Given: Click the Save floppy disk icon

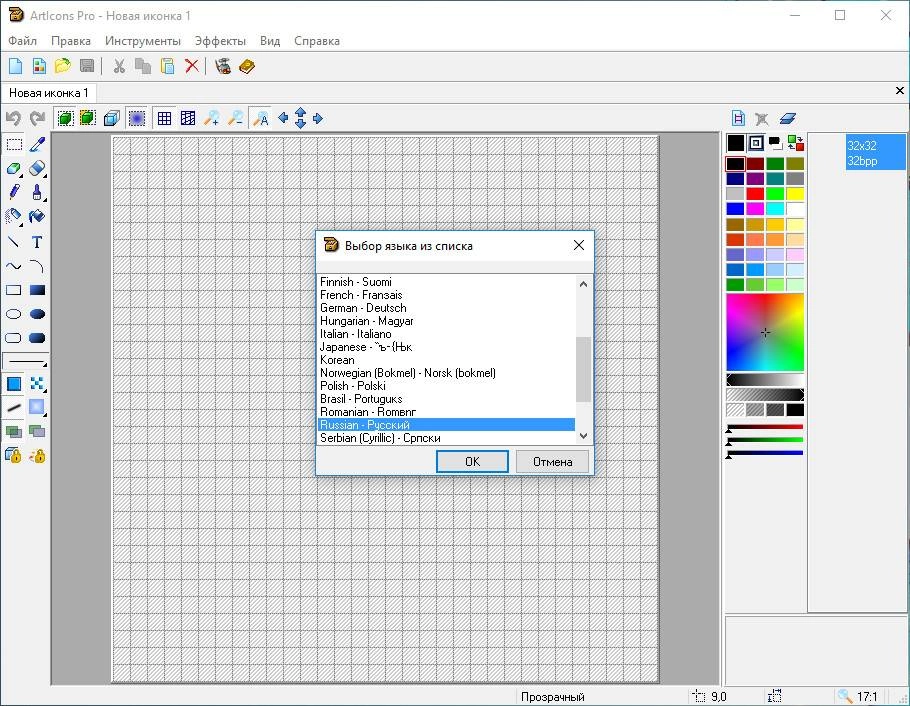Looking at the screenshot, I should (86, 66).
